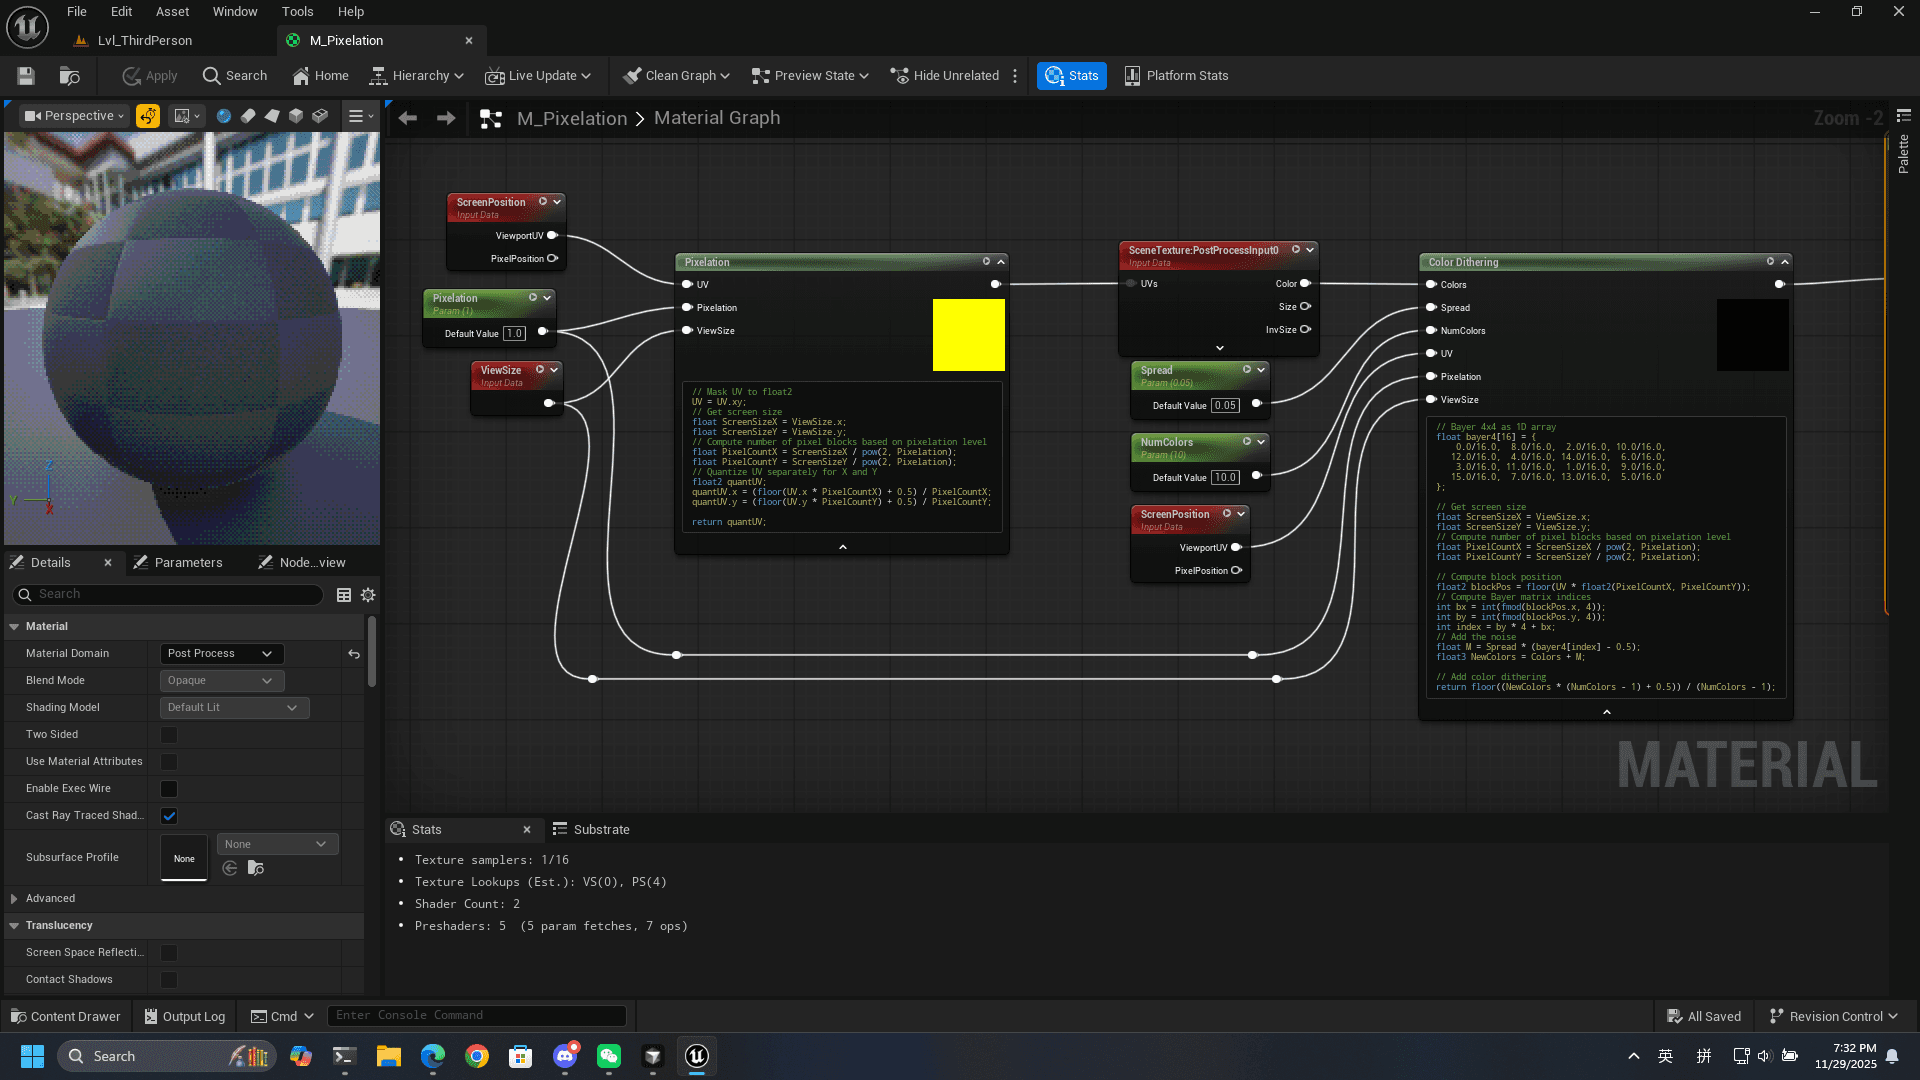The image size is (1920, 1080).
Task: Open the Asset menu
Action: (171, 11)
